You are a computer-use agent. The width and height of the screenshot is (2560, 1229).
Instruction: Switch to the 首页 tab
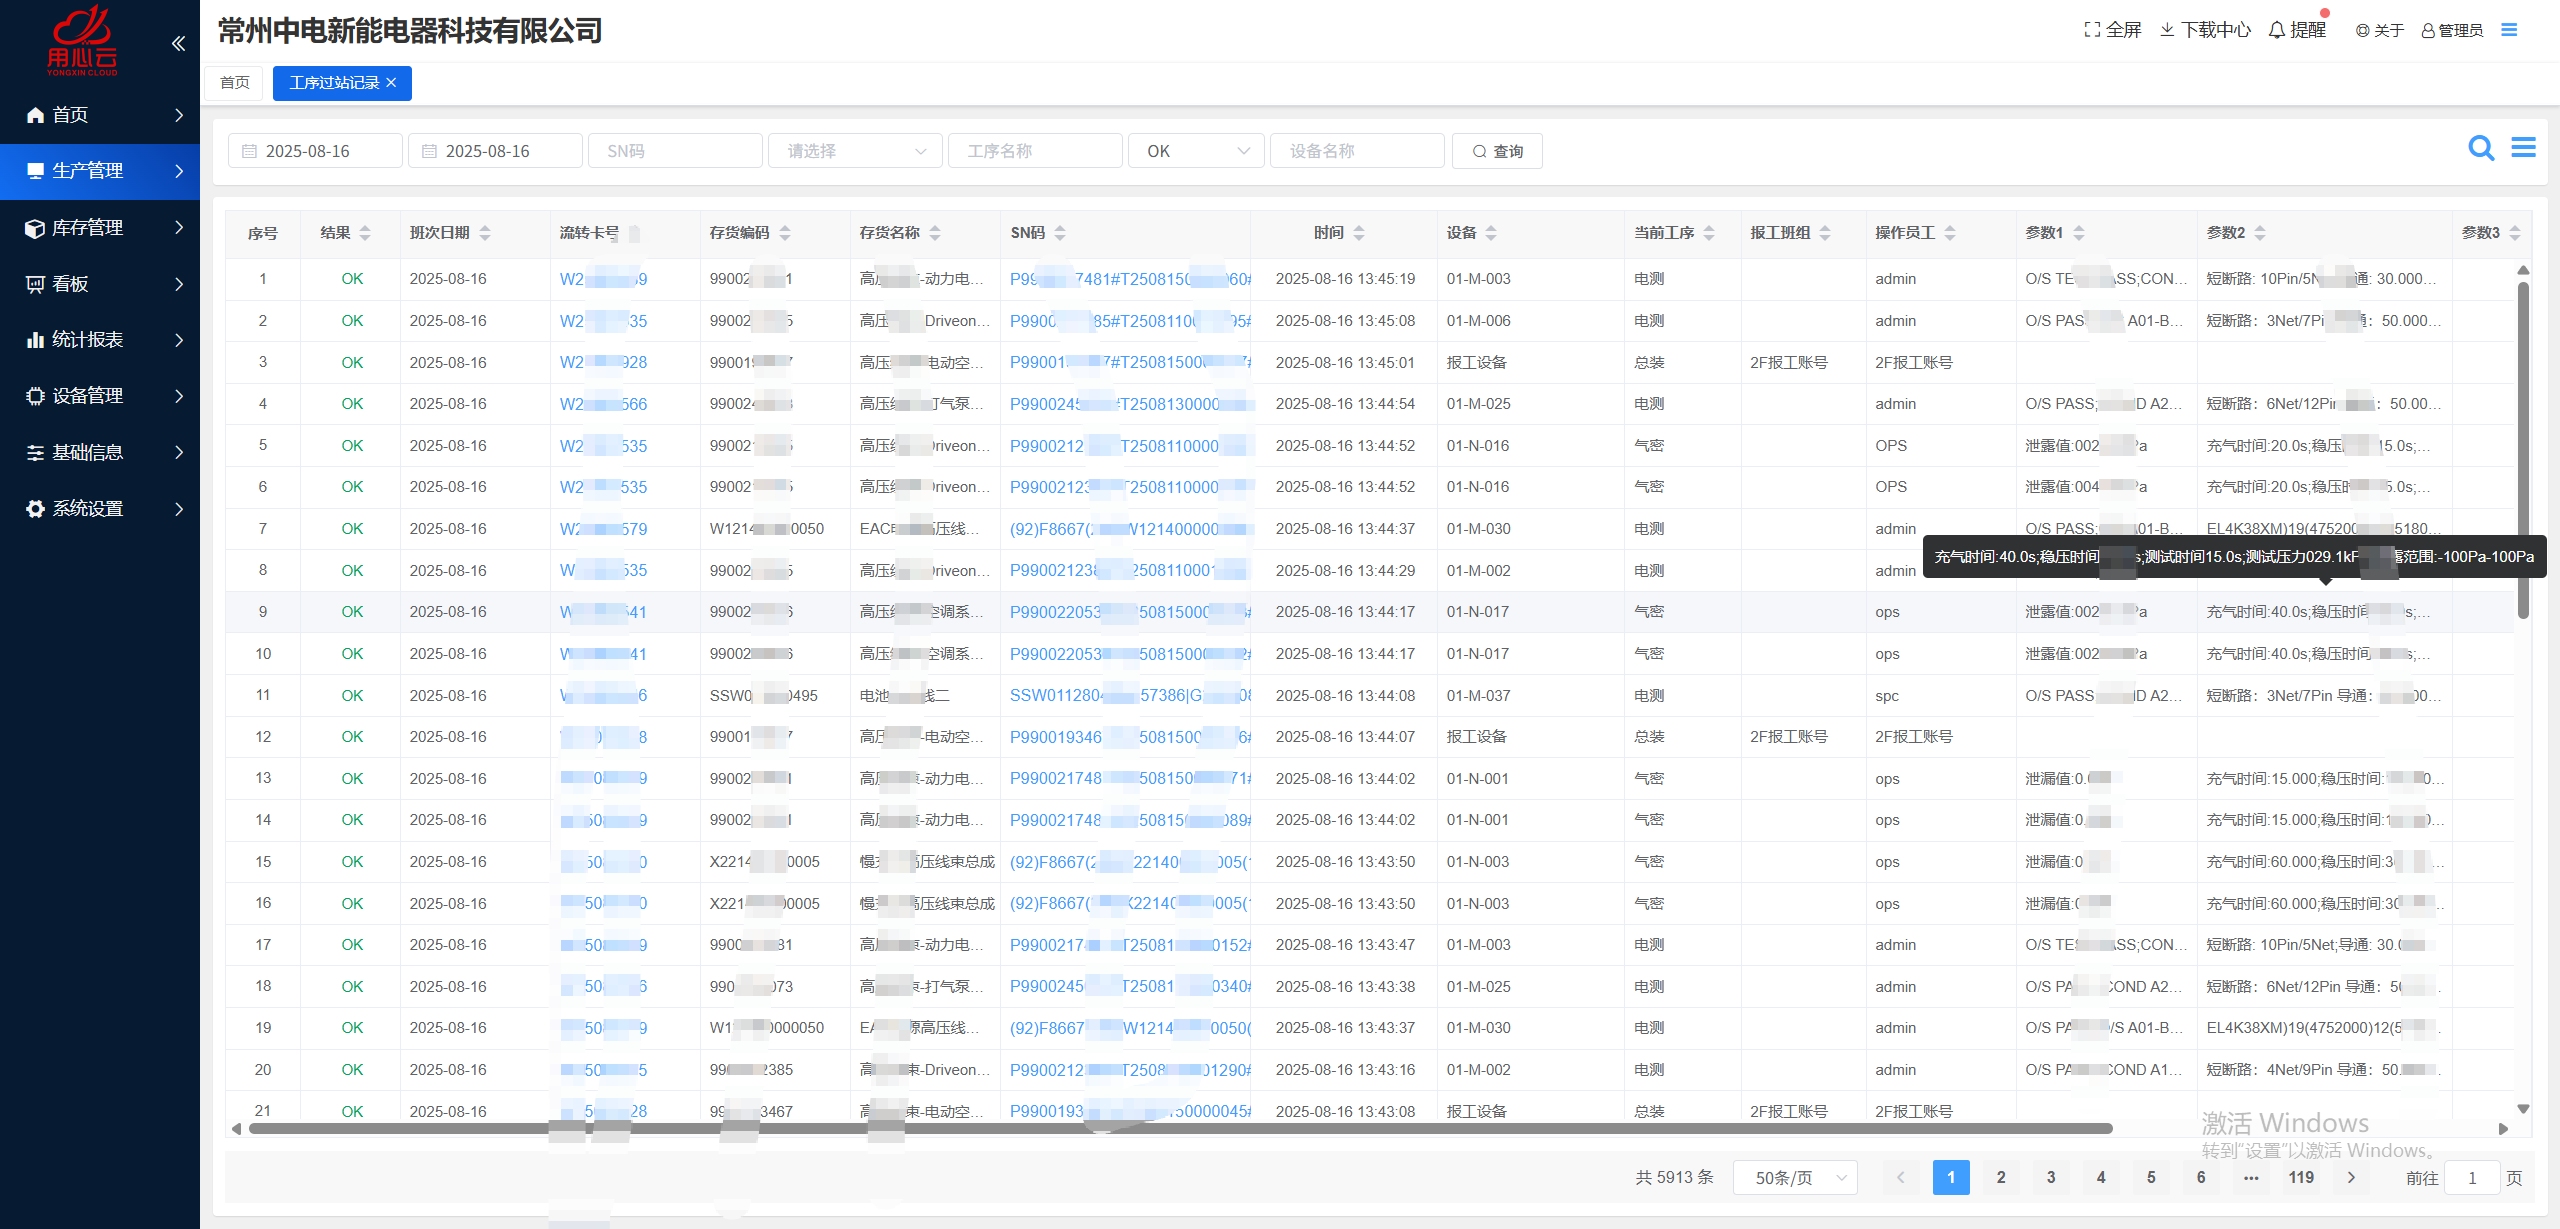coord(235,83)
